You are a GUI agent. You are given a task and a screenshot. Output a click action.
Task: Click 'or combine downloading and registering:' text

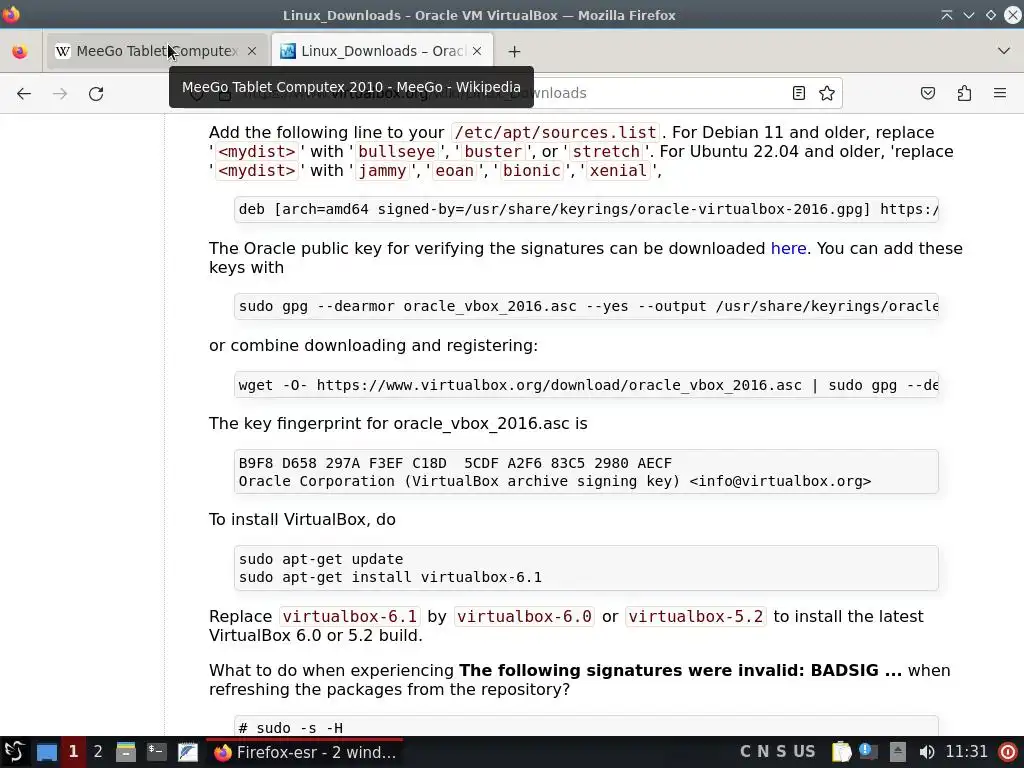tap(374, 345)
